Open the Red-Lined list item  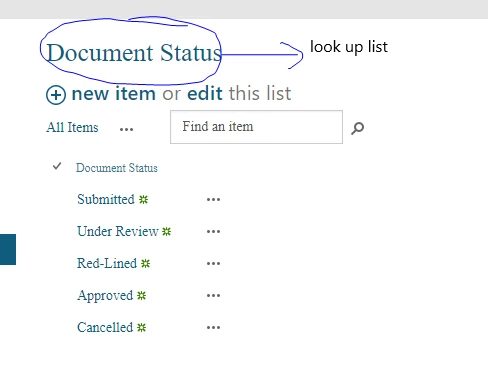[107, 263]
